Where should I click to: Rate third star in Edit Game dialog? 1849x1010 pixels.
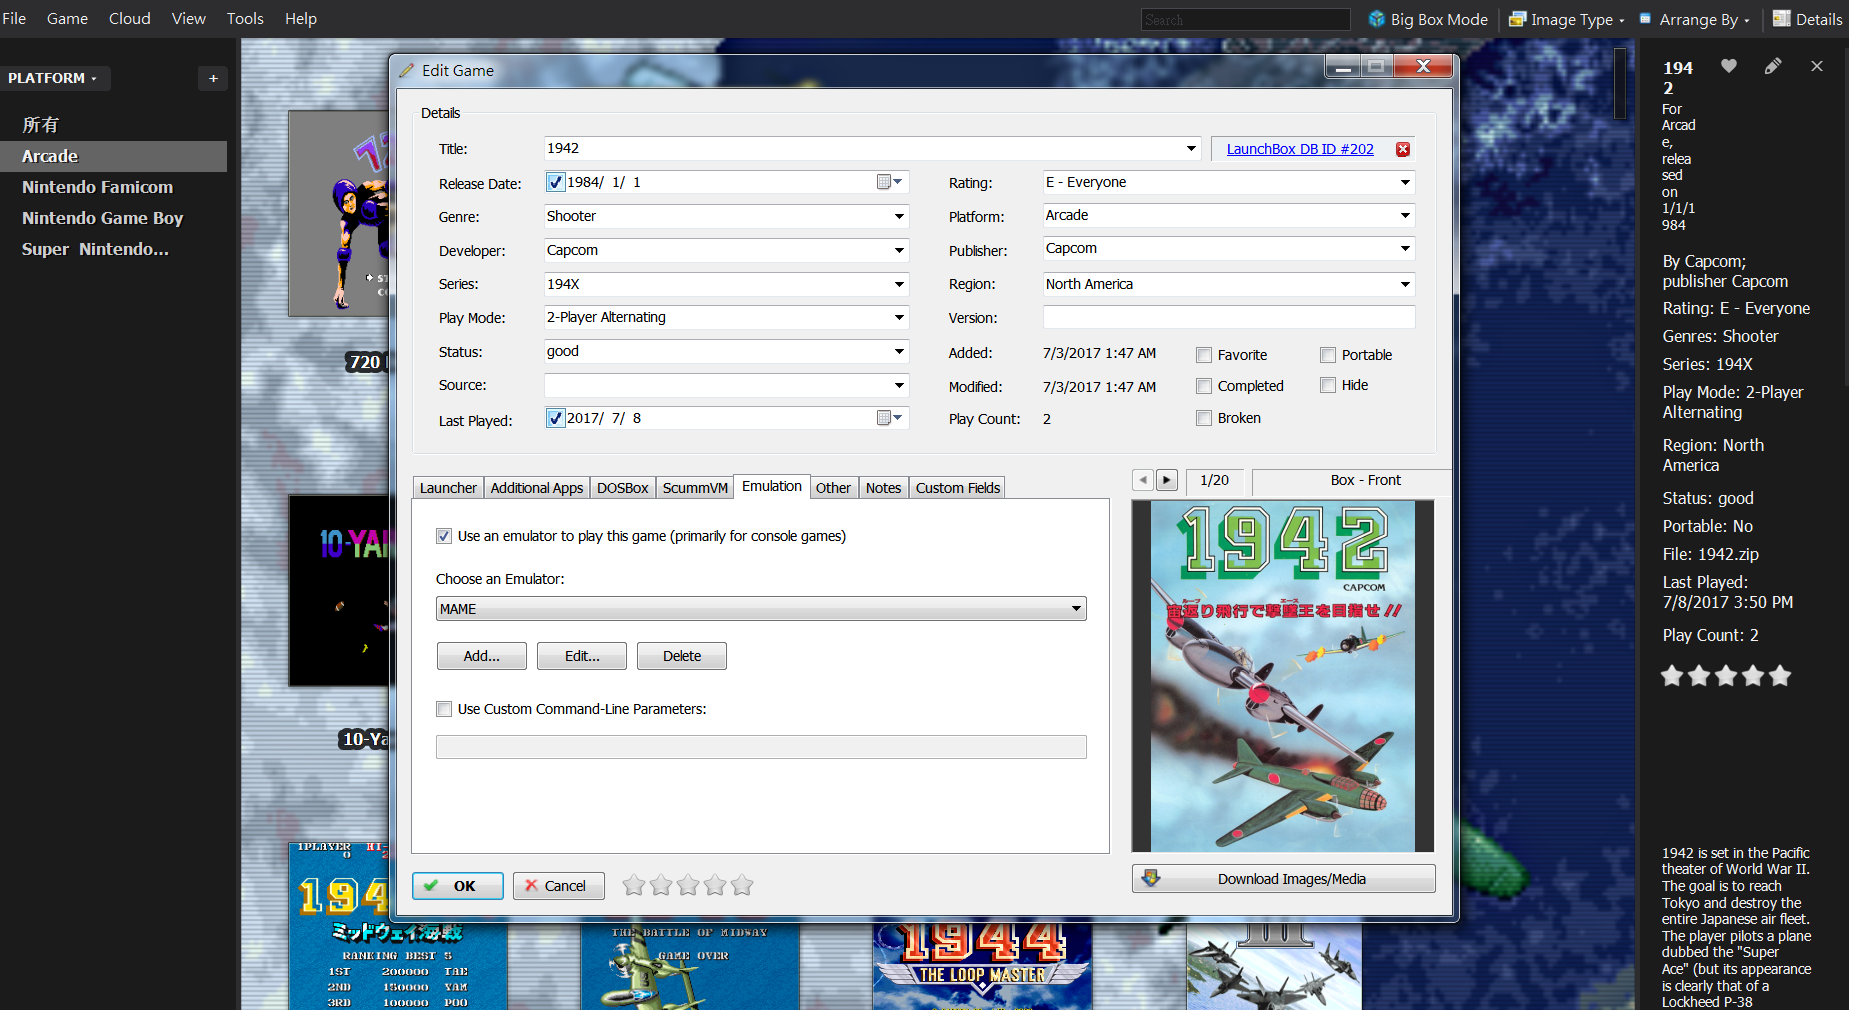tap(687, 885)
